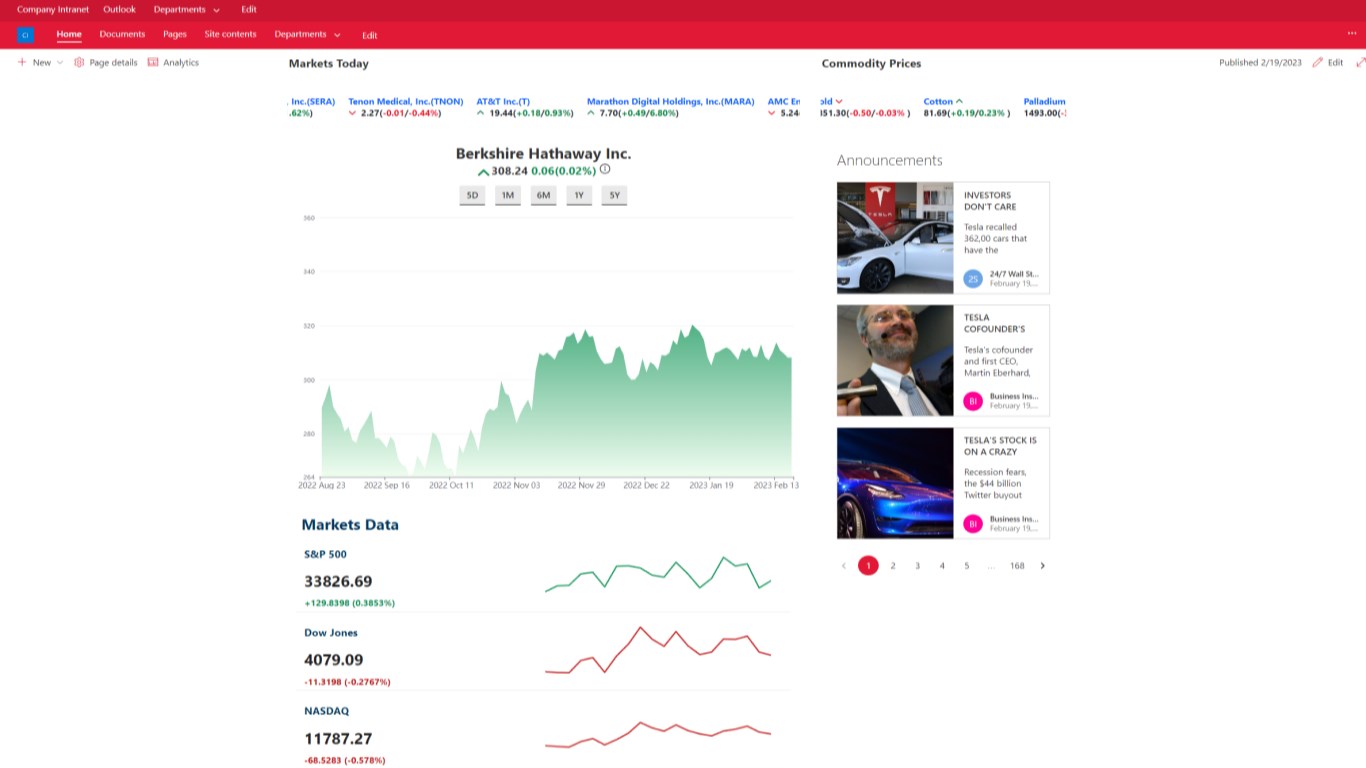
Task: Open Palladium commodity link
Action: pos(1045,102)
